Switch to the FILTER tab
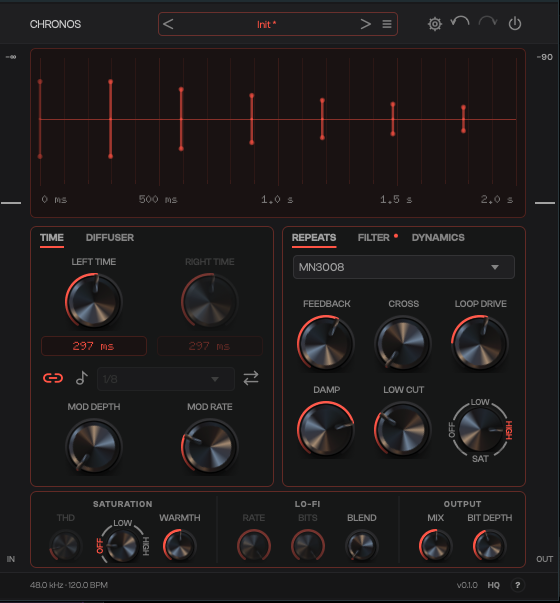 pyautogui.click(x=374, y=238)
